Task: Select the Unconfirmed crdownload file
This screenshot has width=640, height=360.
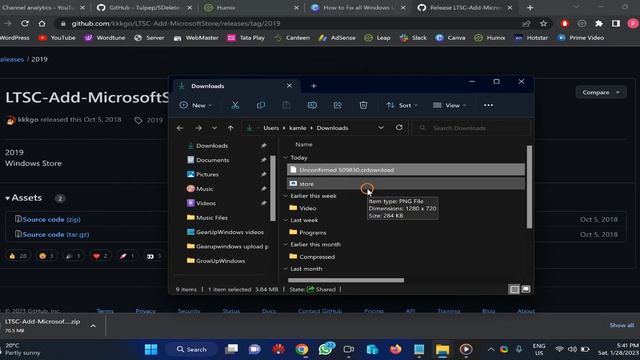Action: point(406,170)
